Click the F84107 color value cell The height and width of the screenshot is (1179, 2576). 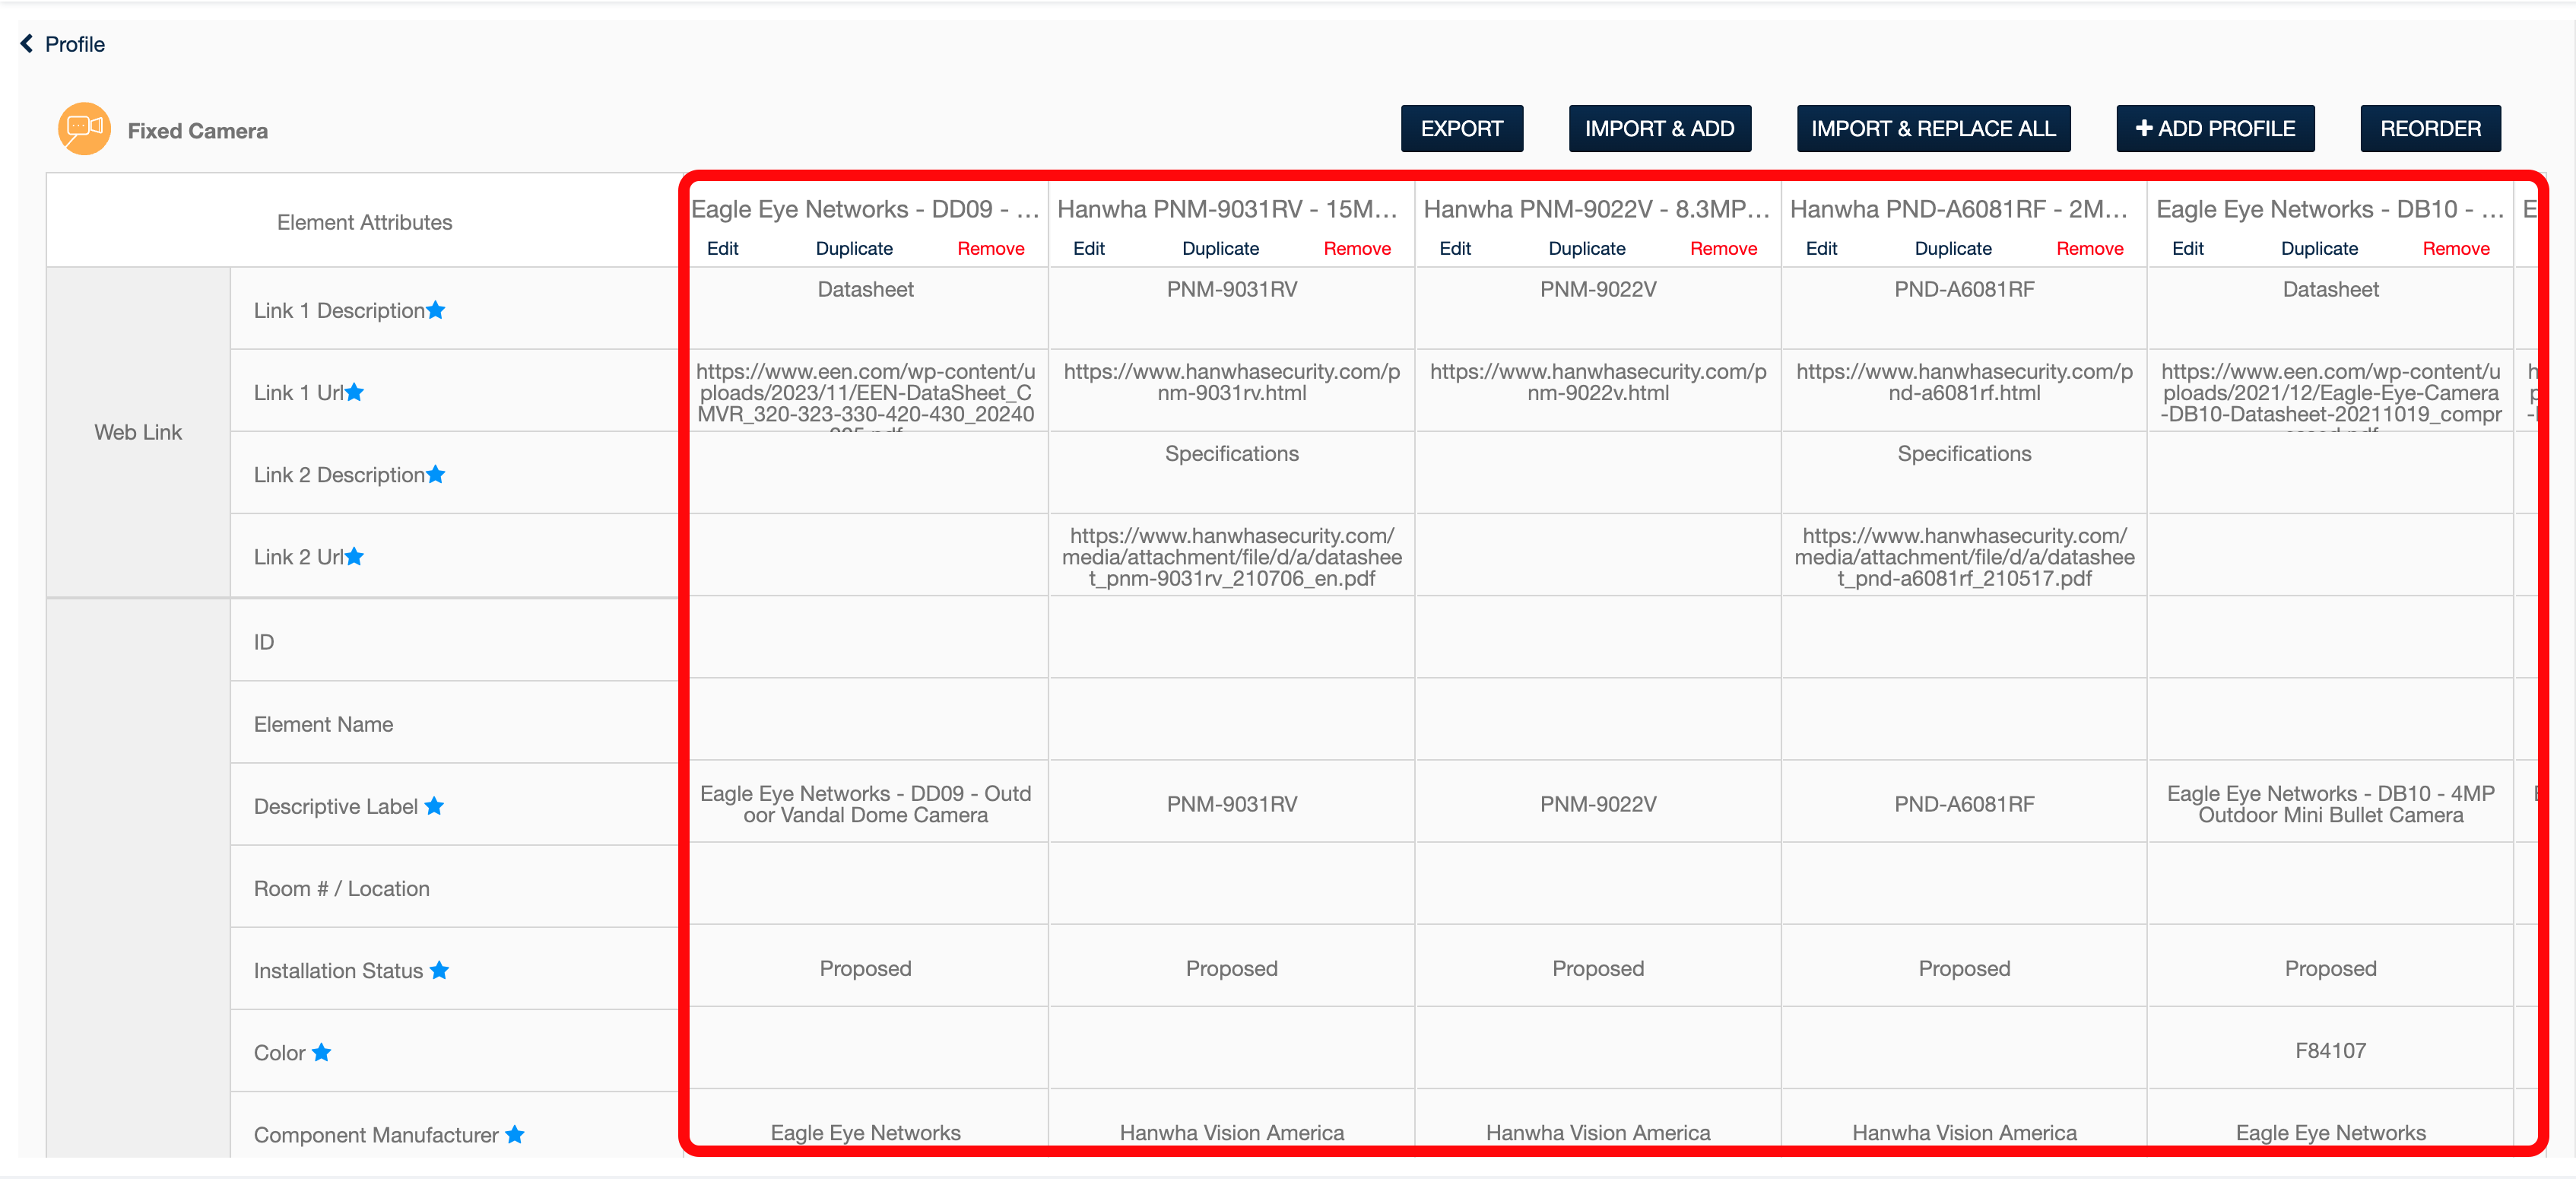[x=2329, y=1050]
